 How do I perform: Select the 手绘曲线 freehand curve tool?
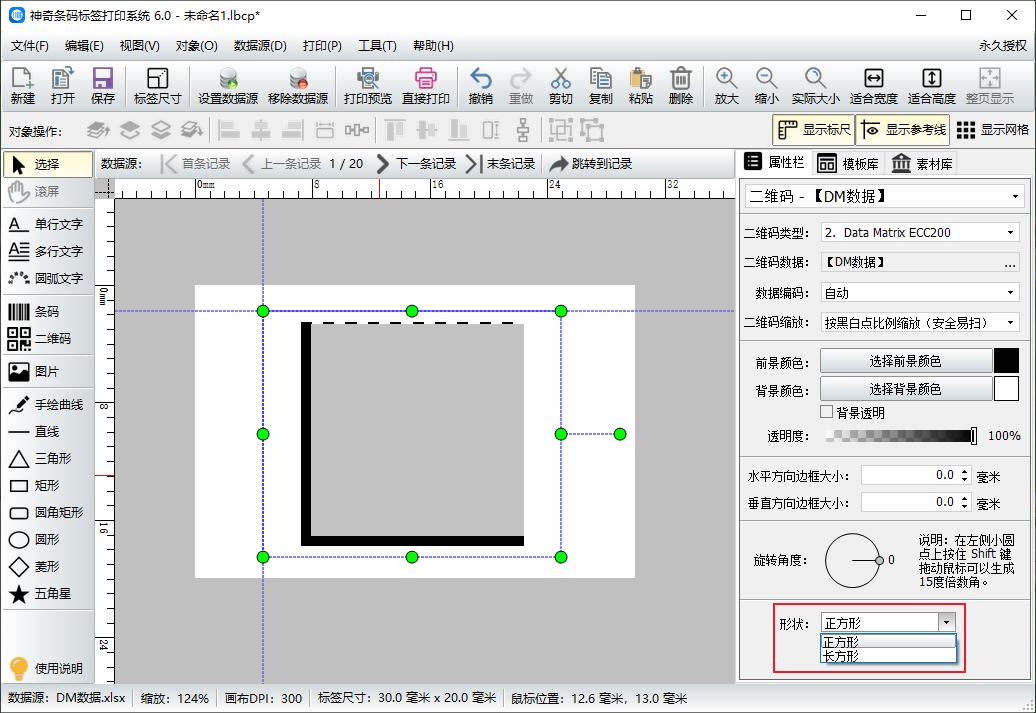coord(47,405)
